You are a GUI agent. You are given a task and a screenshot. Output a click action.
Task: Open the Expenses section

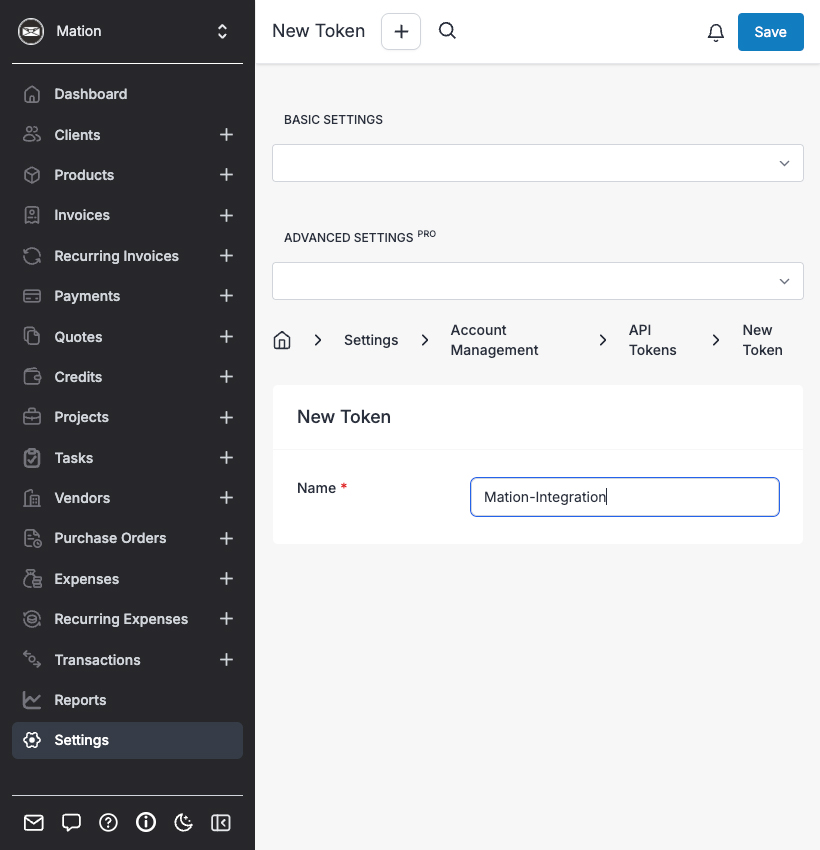[x=86, y=579]
